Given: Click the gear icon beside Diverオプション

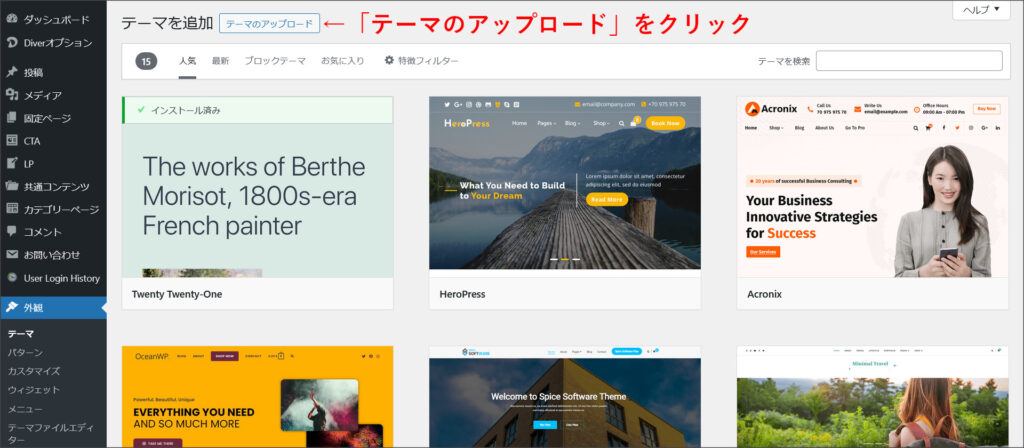Looking at the screenshot, I should tap(12, 43).
